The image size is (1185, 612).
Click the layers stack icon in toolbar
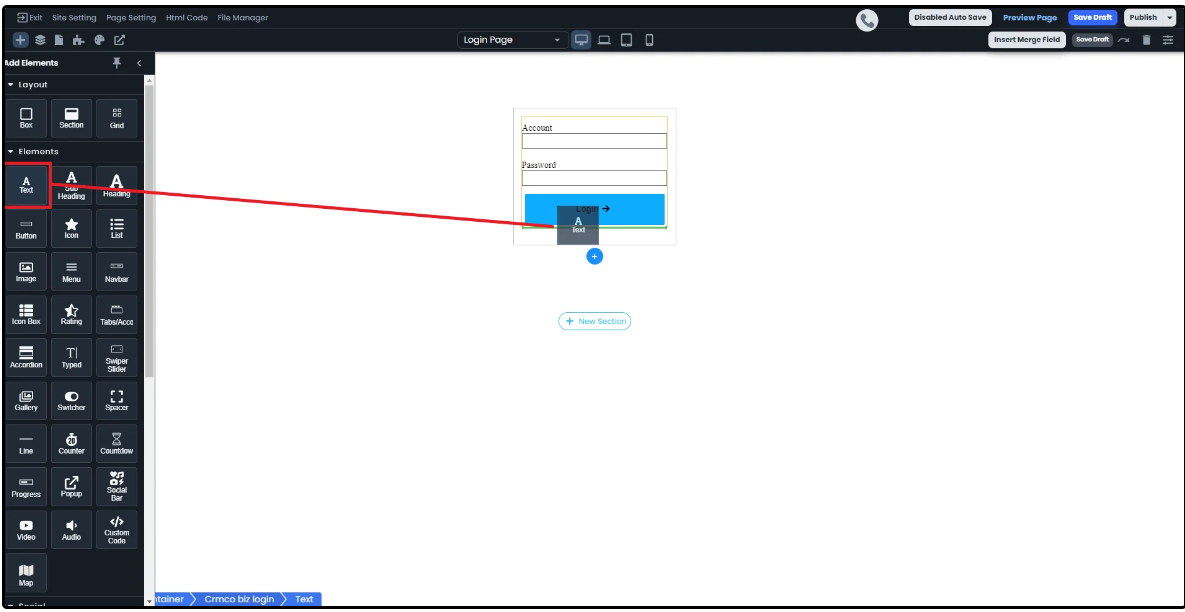[x=40, y=40]
